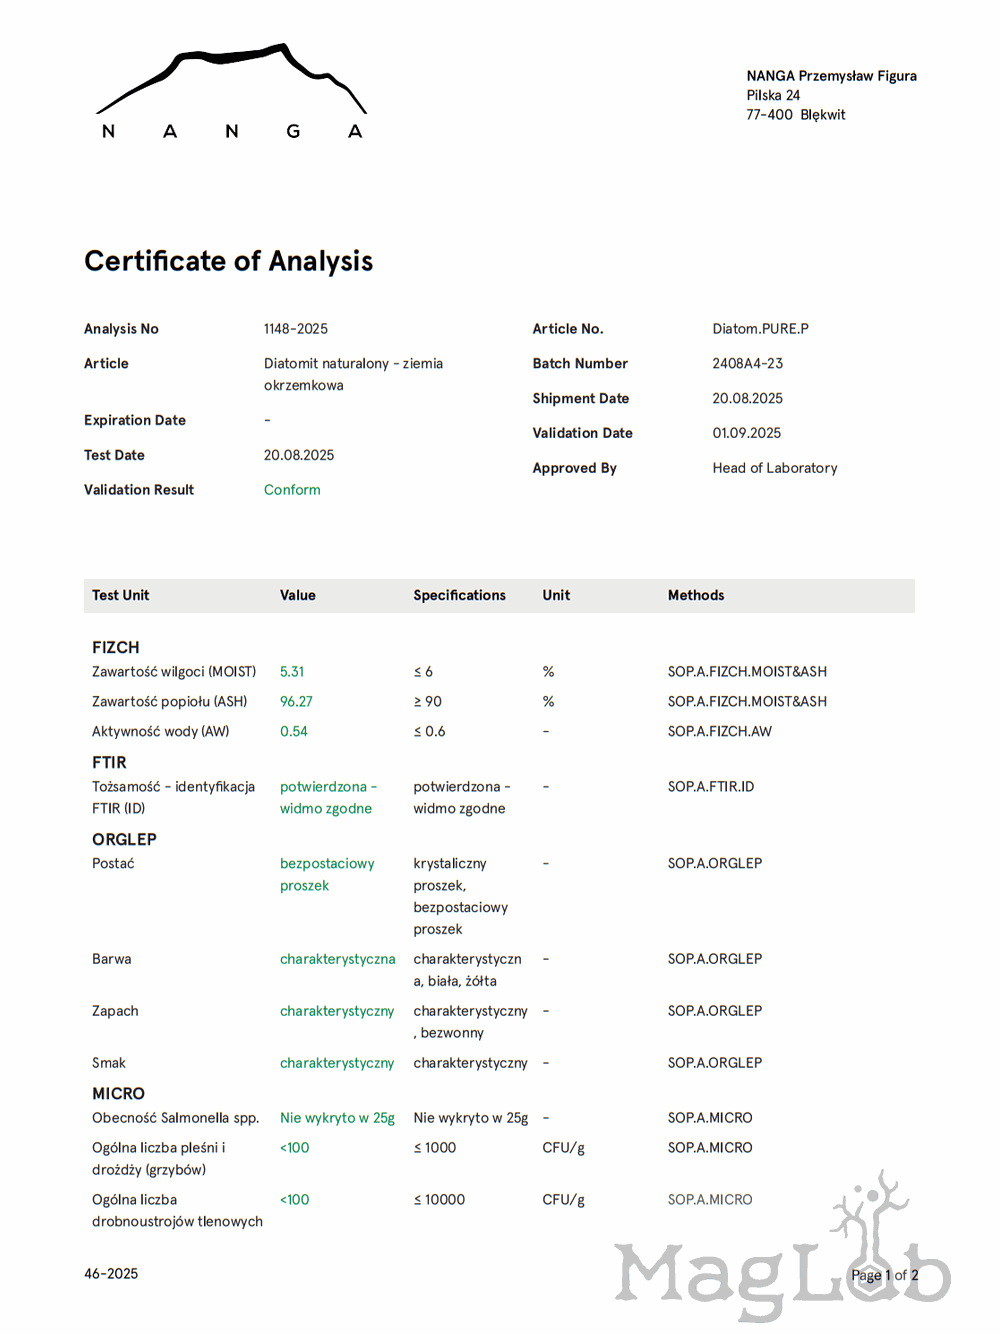Select the analysis number 1148-2025

point(295,329)
